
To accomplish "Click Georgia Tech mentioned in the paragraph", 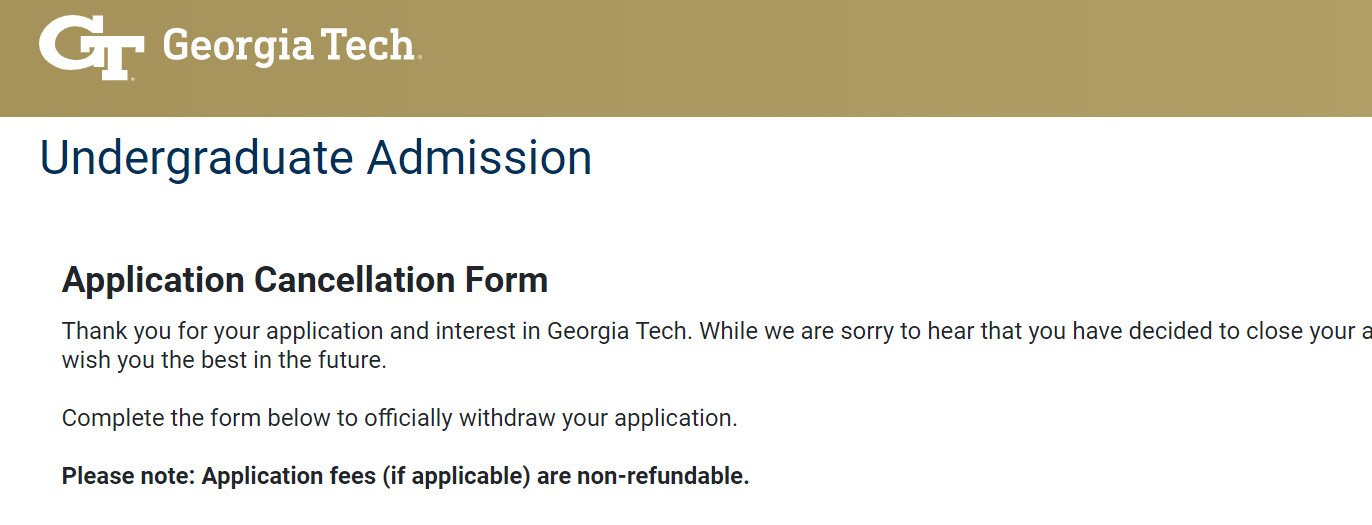I will pos(619,331).
